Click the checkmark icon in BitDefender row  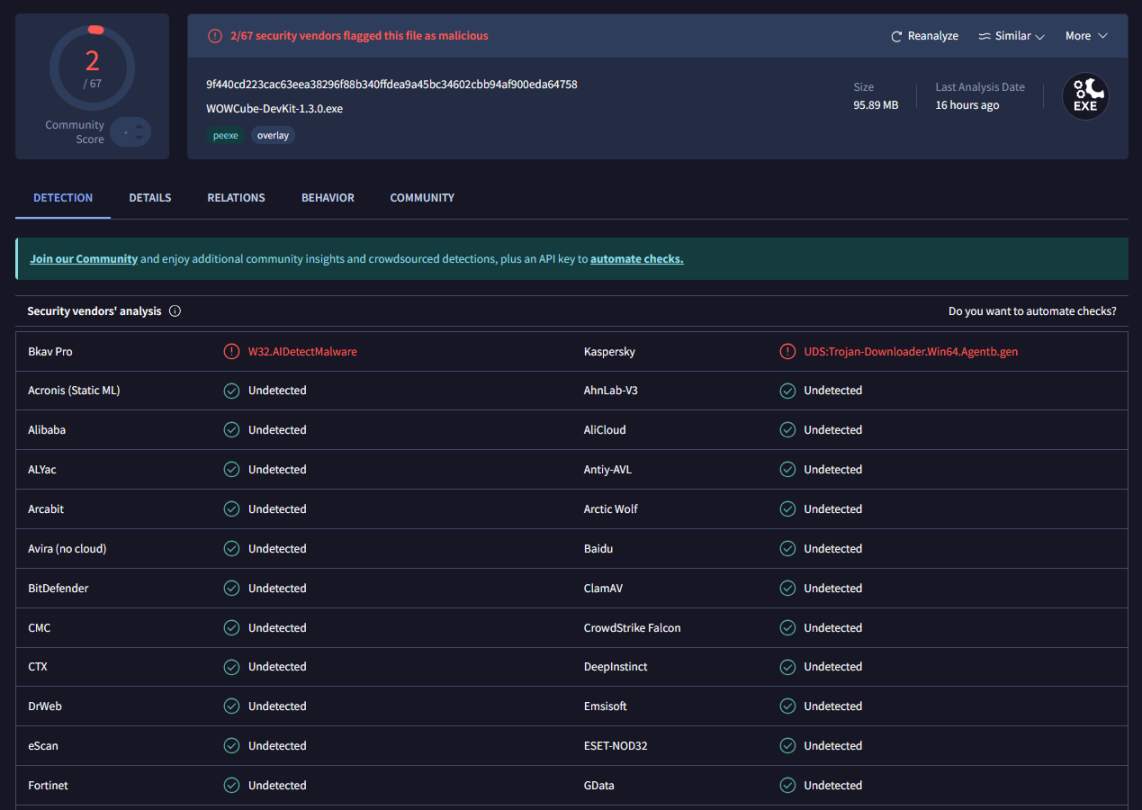tap(232, 589)
